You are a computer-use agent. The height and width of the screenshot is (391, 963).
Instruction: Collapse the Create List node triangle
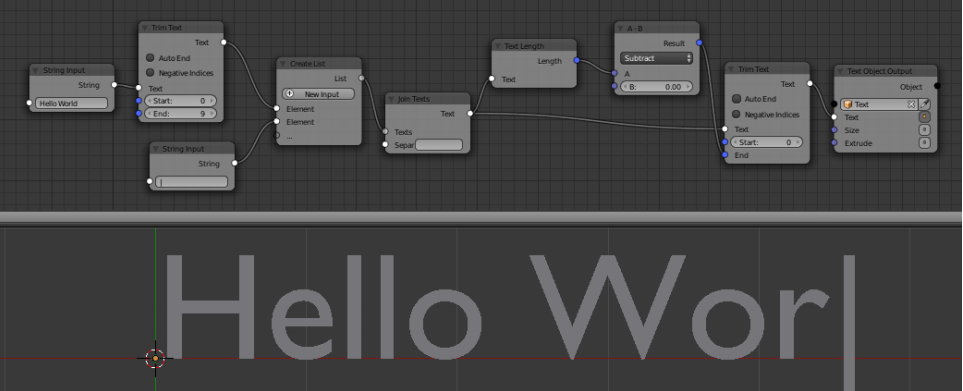283,63
